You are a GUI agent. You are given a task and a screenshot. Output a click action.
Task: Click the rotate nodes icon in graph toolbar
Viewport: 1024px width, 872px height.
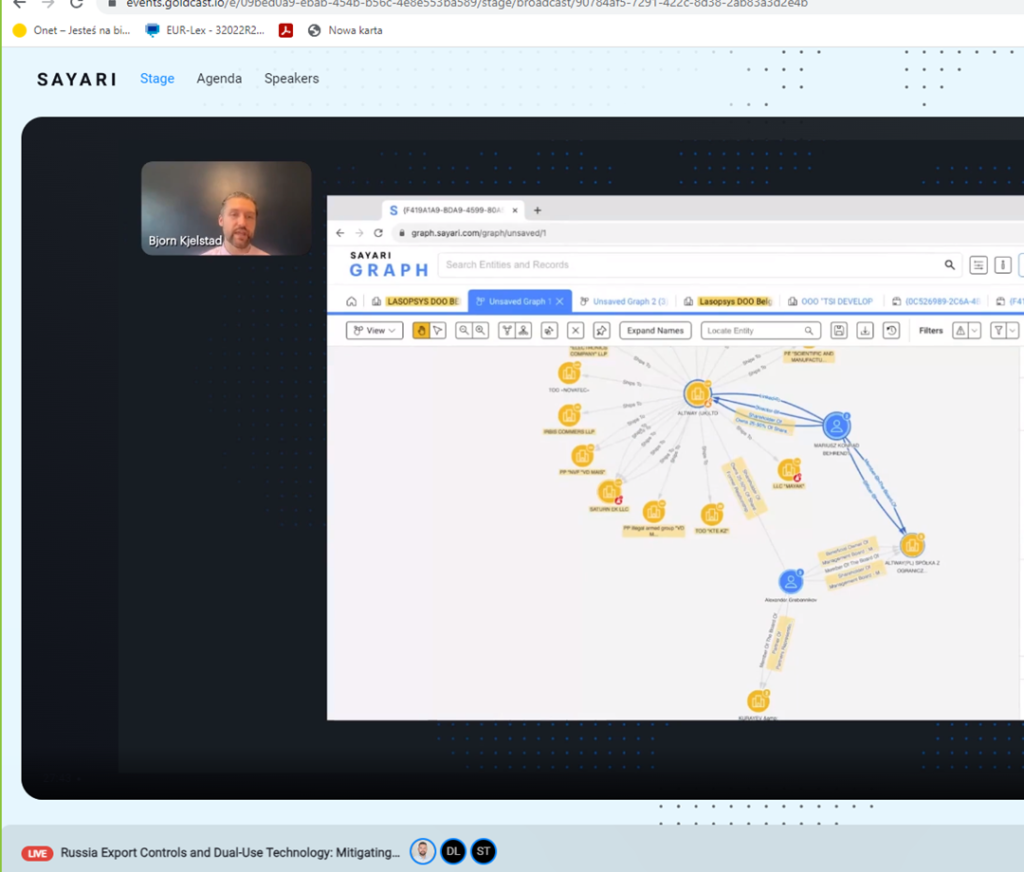pos(549,331)
